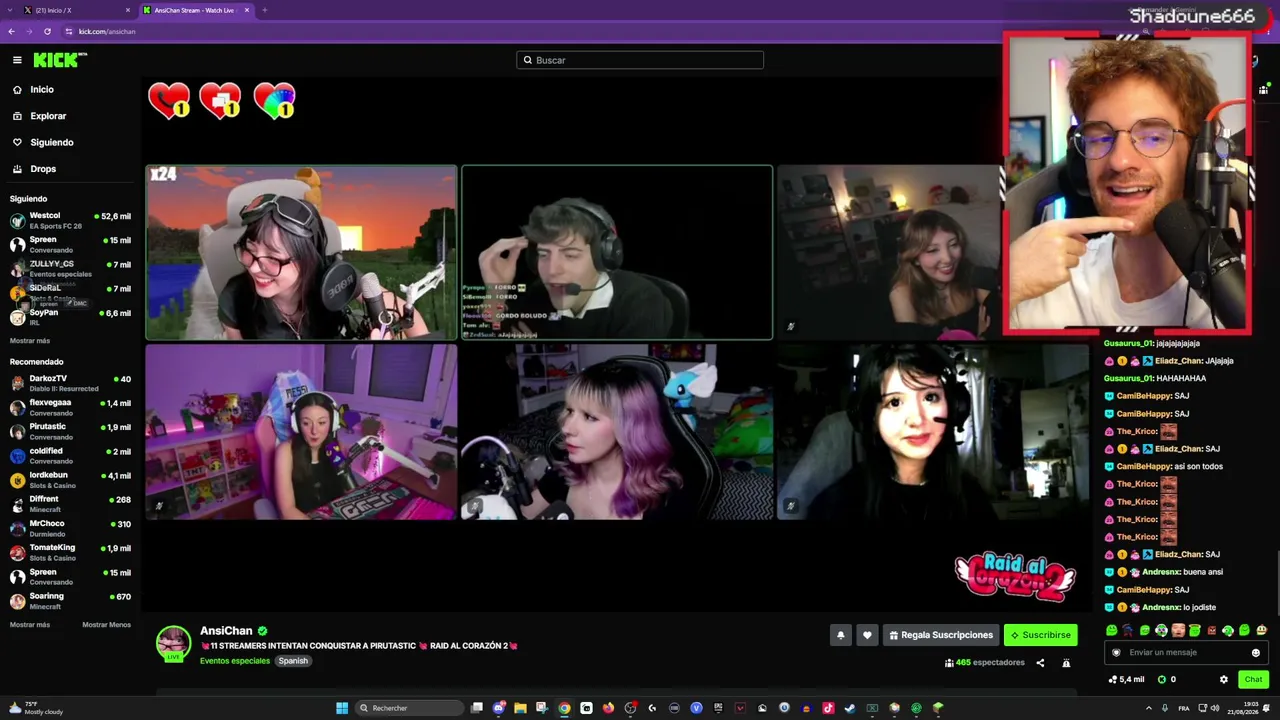Follow the channel with heart button

867,635
